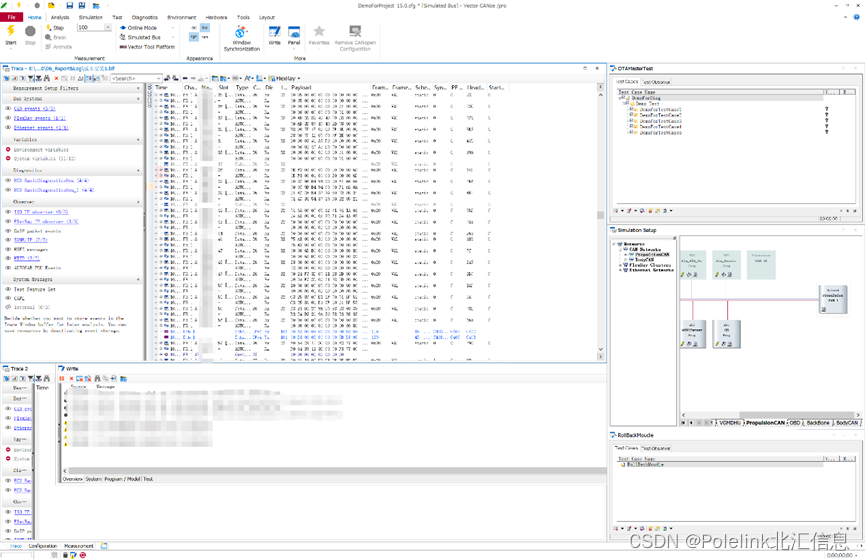Switch to the Layout ribbon tab
This screenshot has height=560, width=865.
(267, 17)
